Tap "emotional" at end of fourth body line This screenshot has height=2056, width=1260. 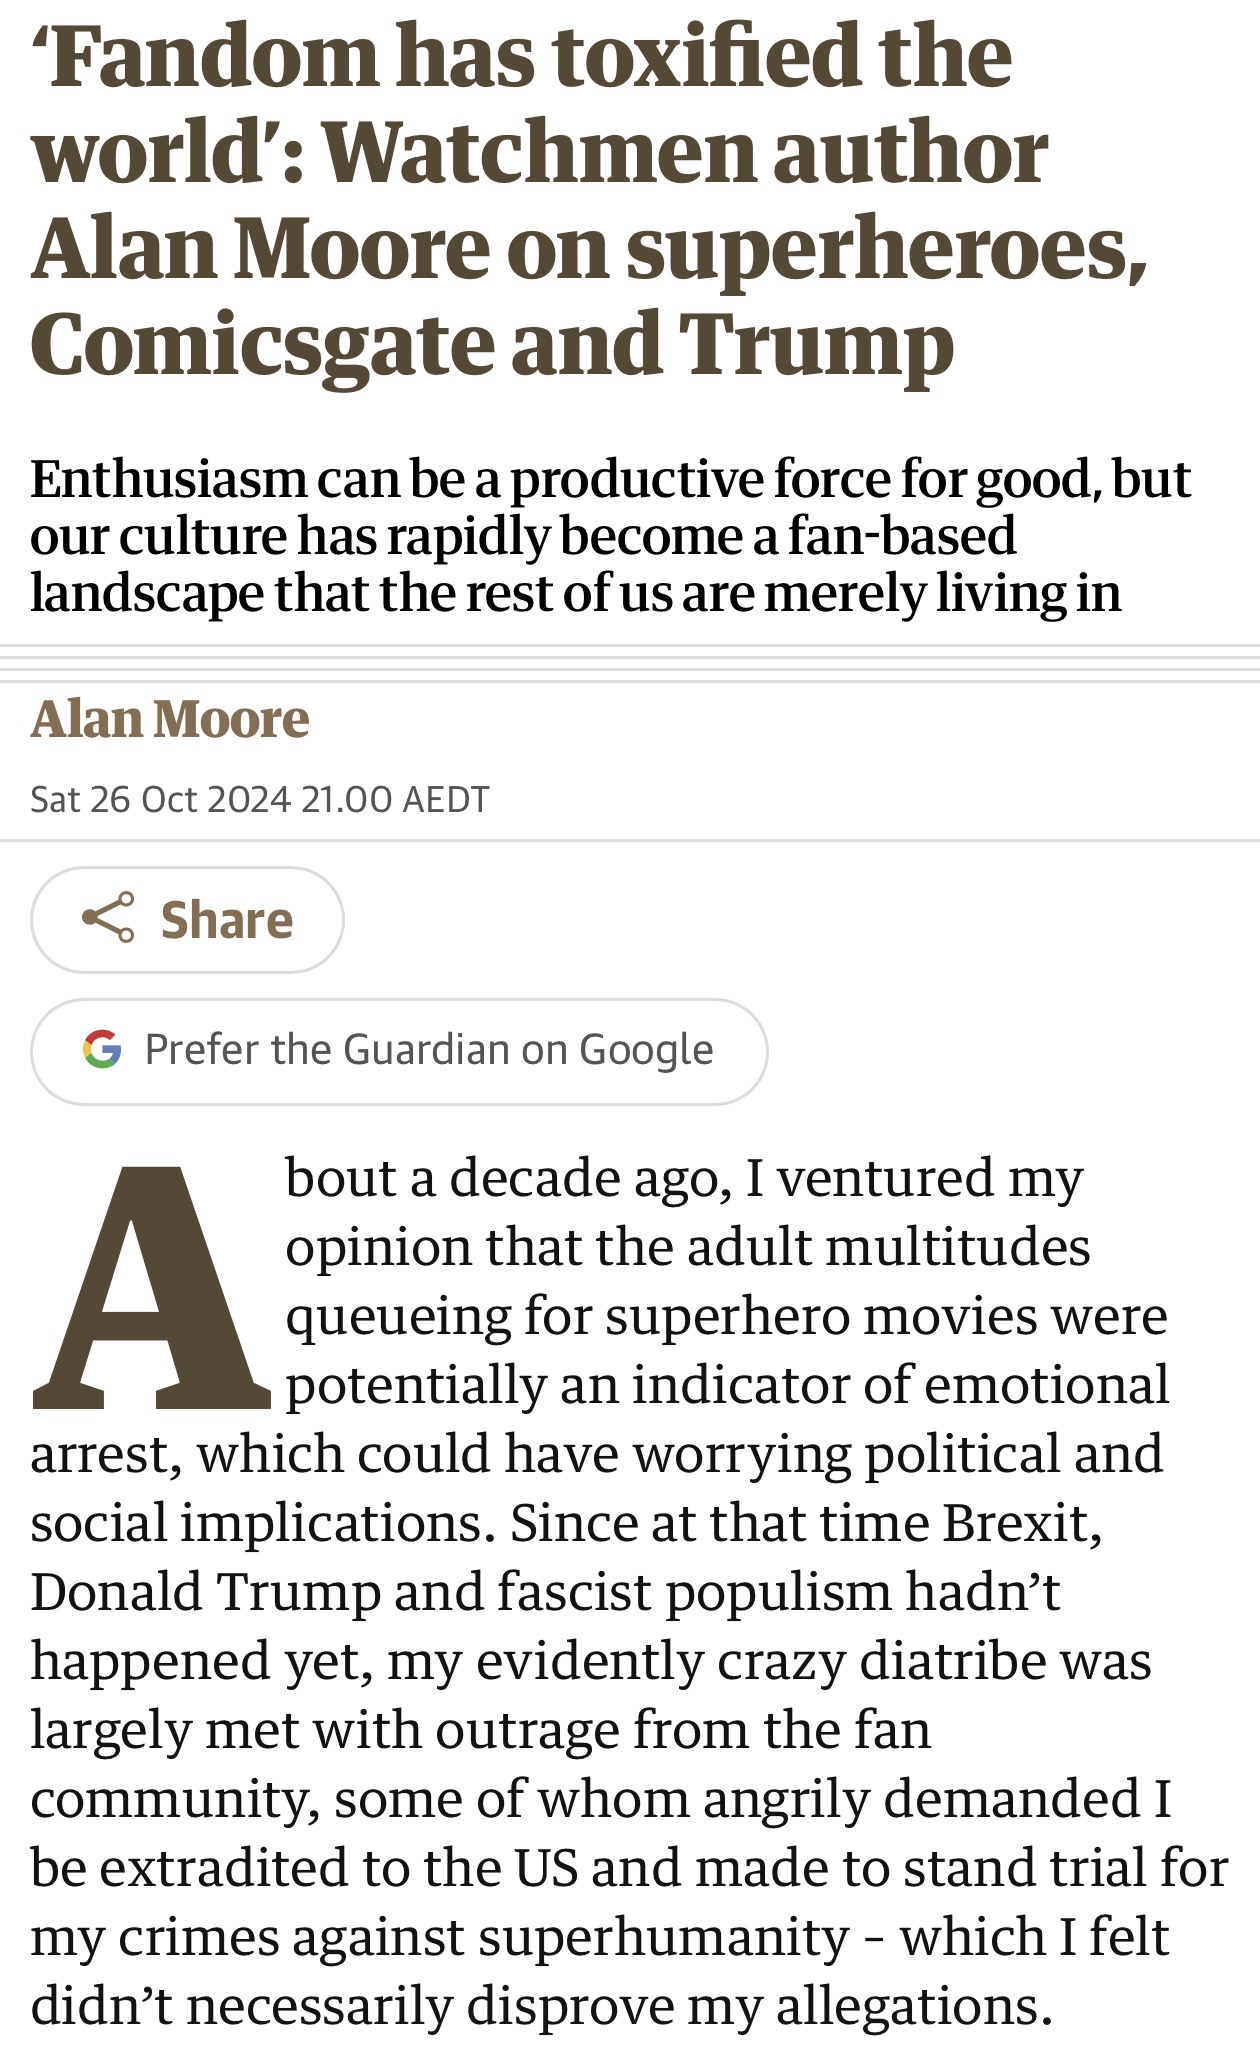pyautogui.click(x=1046, y=1385)
